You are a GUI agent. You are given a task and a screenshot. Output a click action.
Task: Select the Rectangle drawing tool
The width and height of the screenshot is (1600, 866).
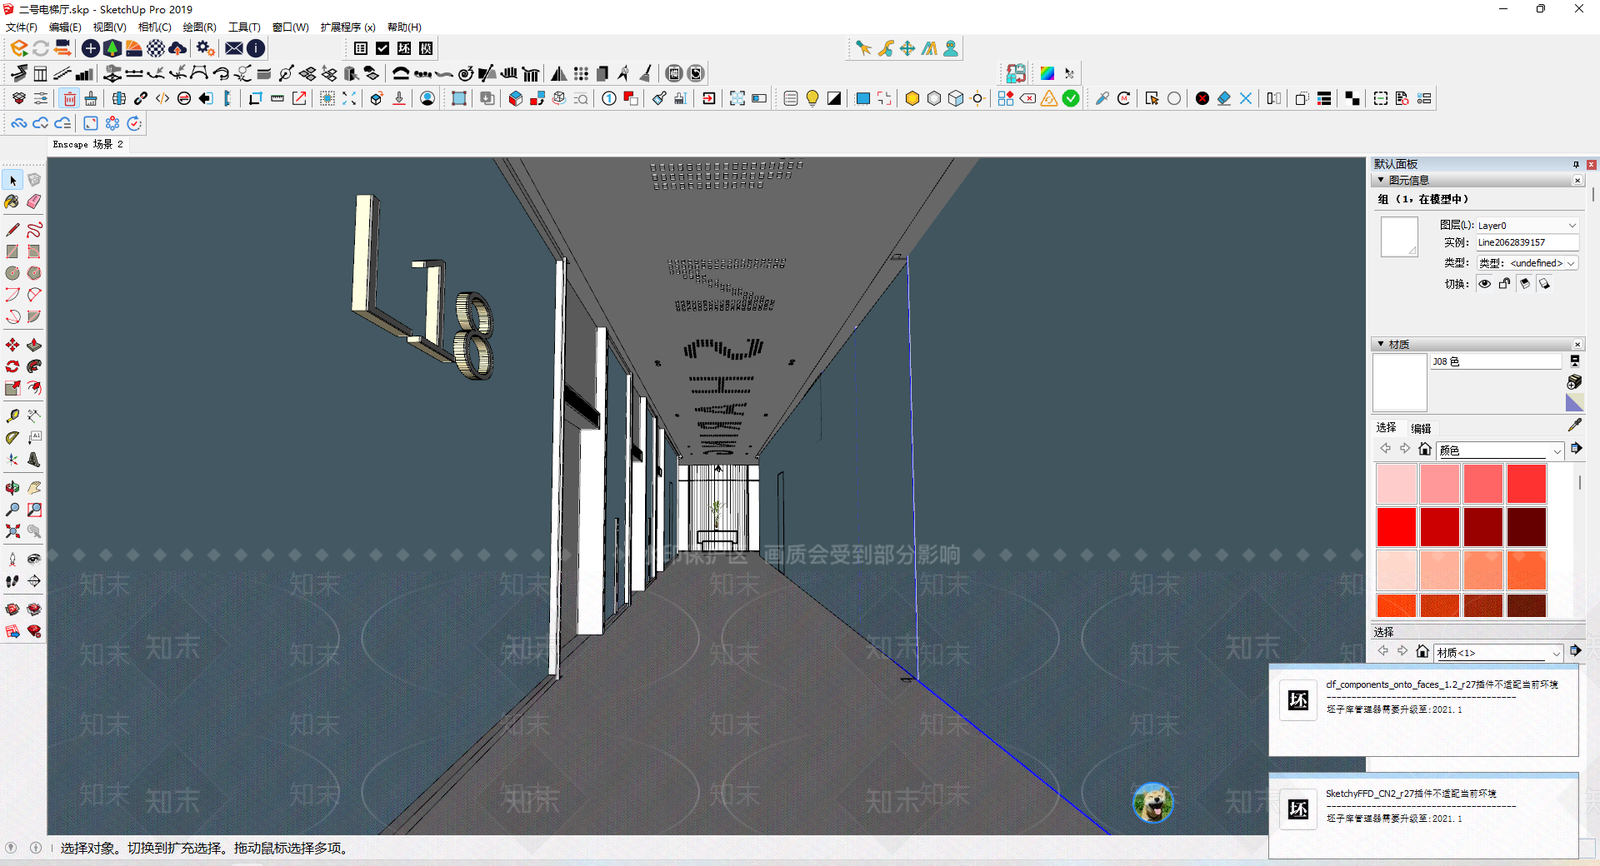[12, 251]
